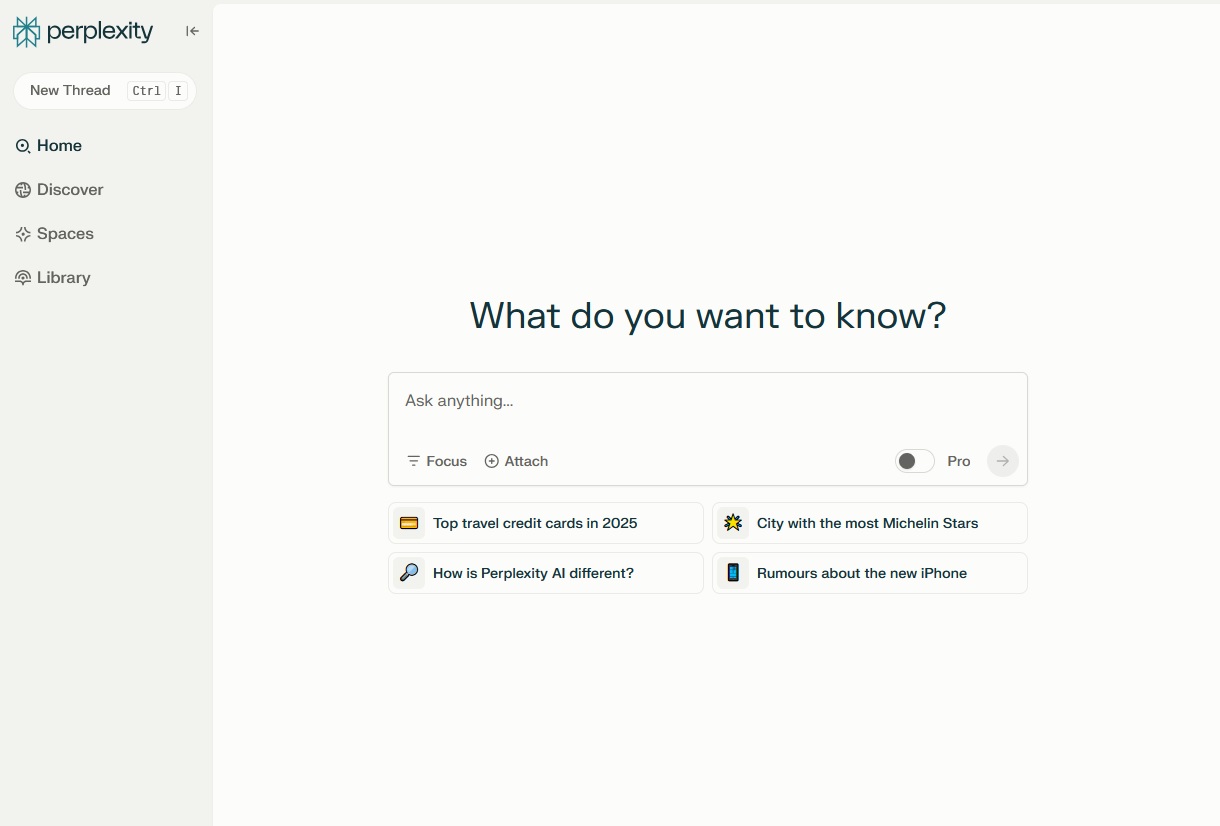The height and width of the screenshot is (826, 1220).
Task: Select 'City with the most Michelin Stars' suggestion
Action: pos(870,523)
